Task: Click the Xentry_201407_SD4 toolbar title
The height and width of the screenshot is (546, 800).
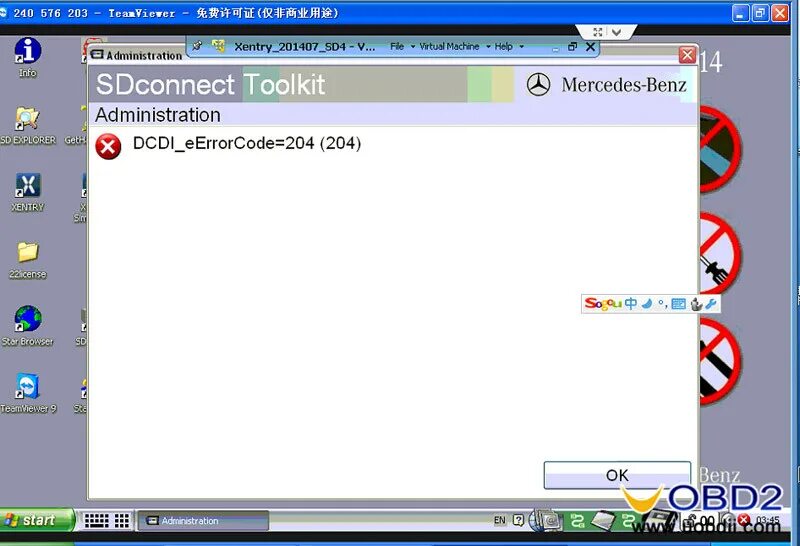Action: [305, 47]
